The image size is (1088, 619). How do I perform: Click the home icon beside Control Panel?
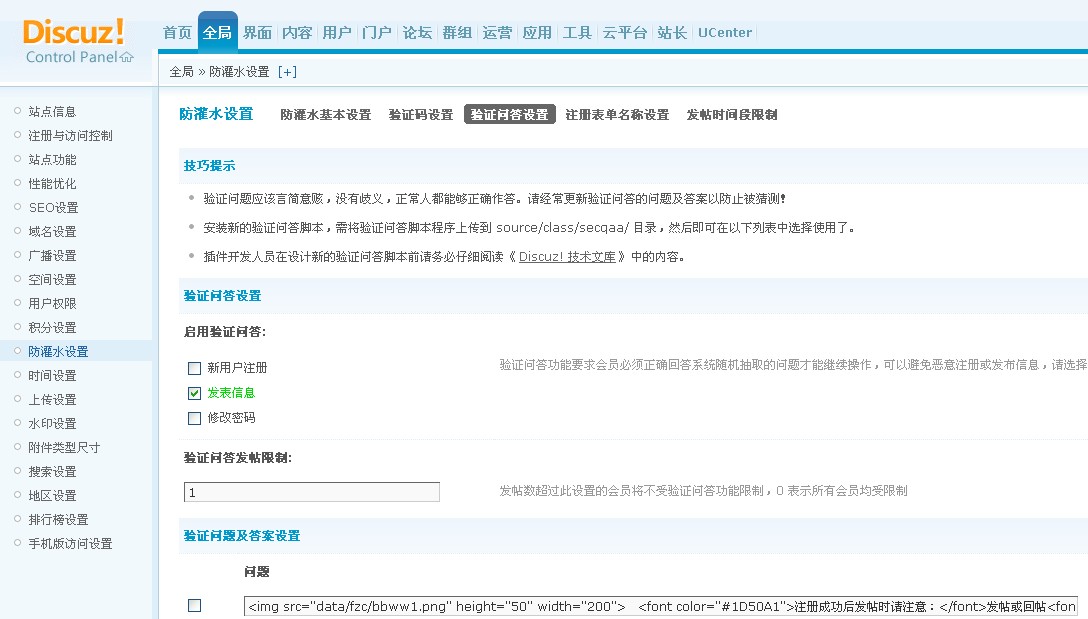tap(127, 57)
